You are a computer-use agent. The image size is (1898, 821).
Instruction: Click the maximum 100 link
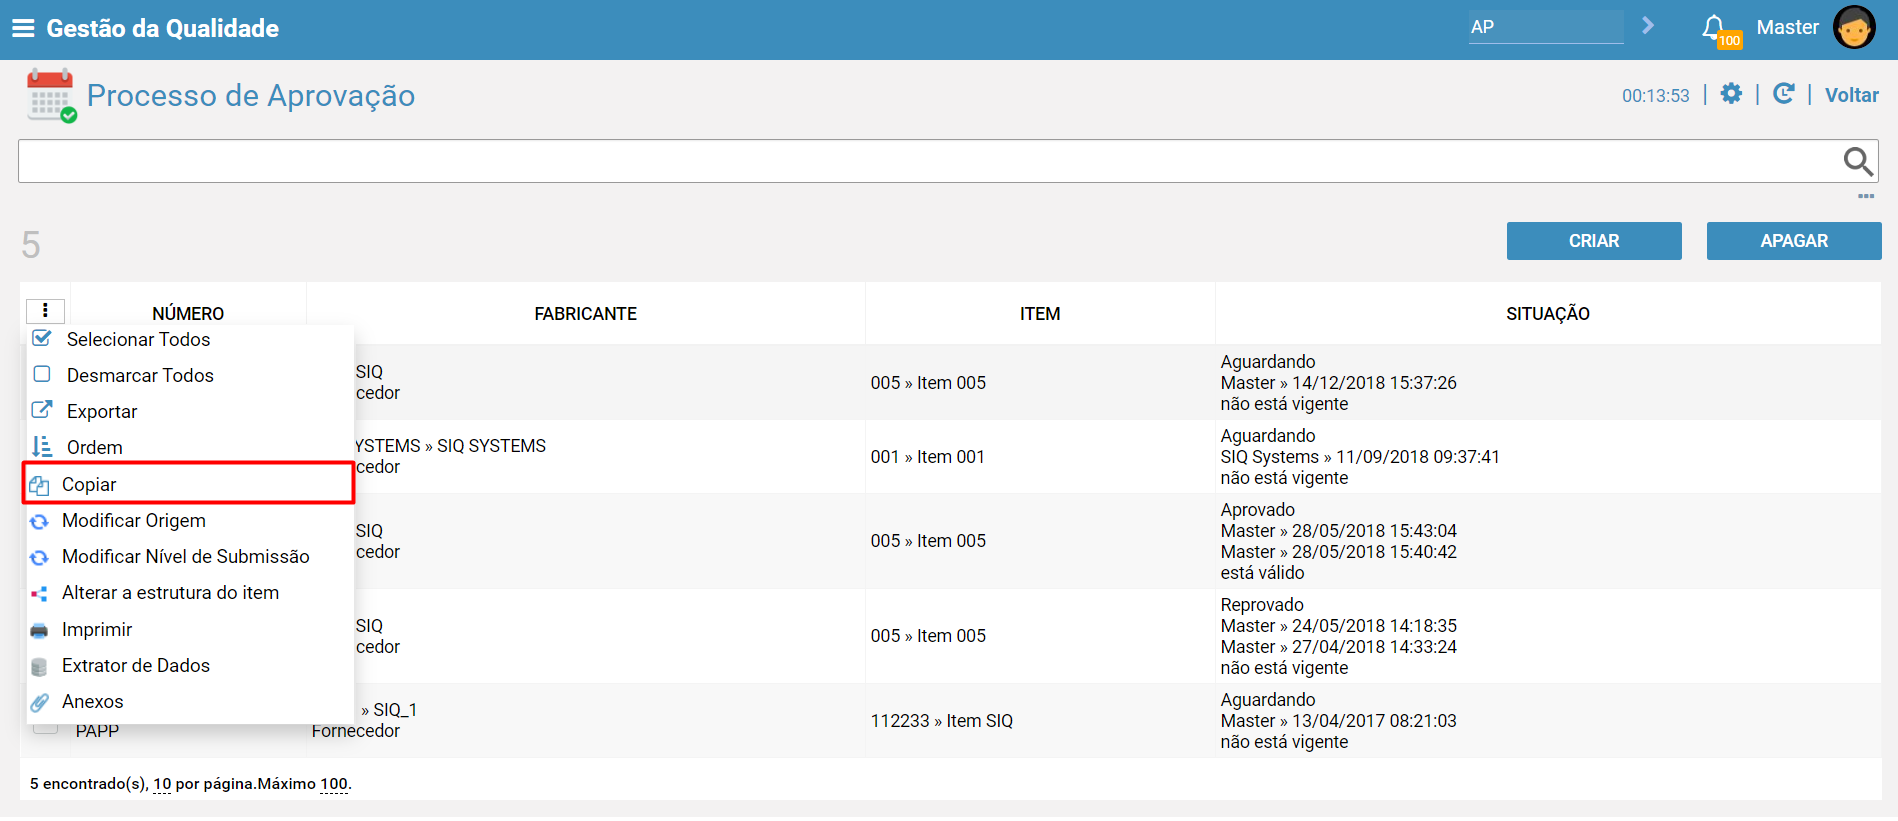pos(334,784)
